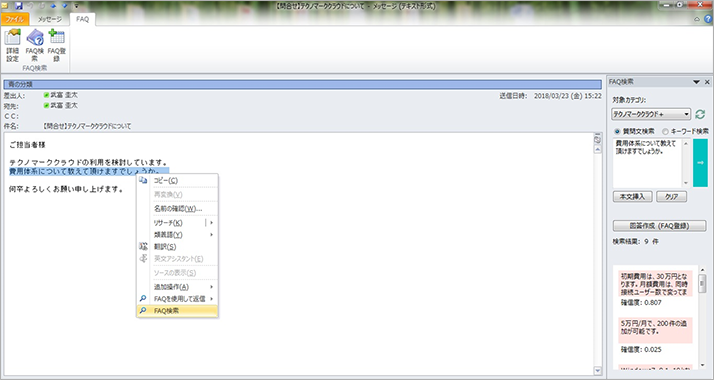This screenshot has width=714, height=380.
Task: Switch to the メッセージ tab
Action: point(50,19)
